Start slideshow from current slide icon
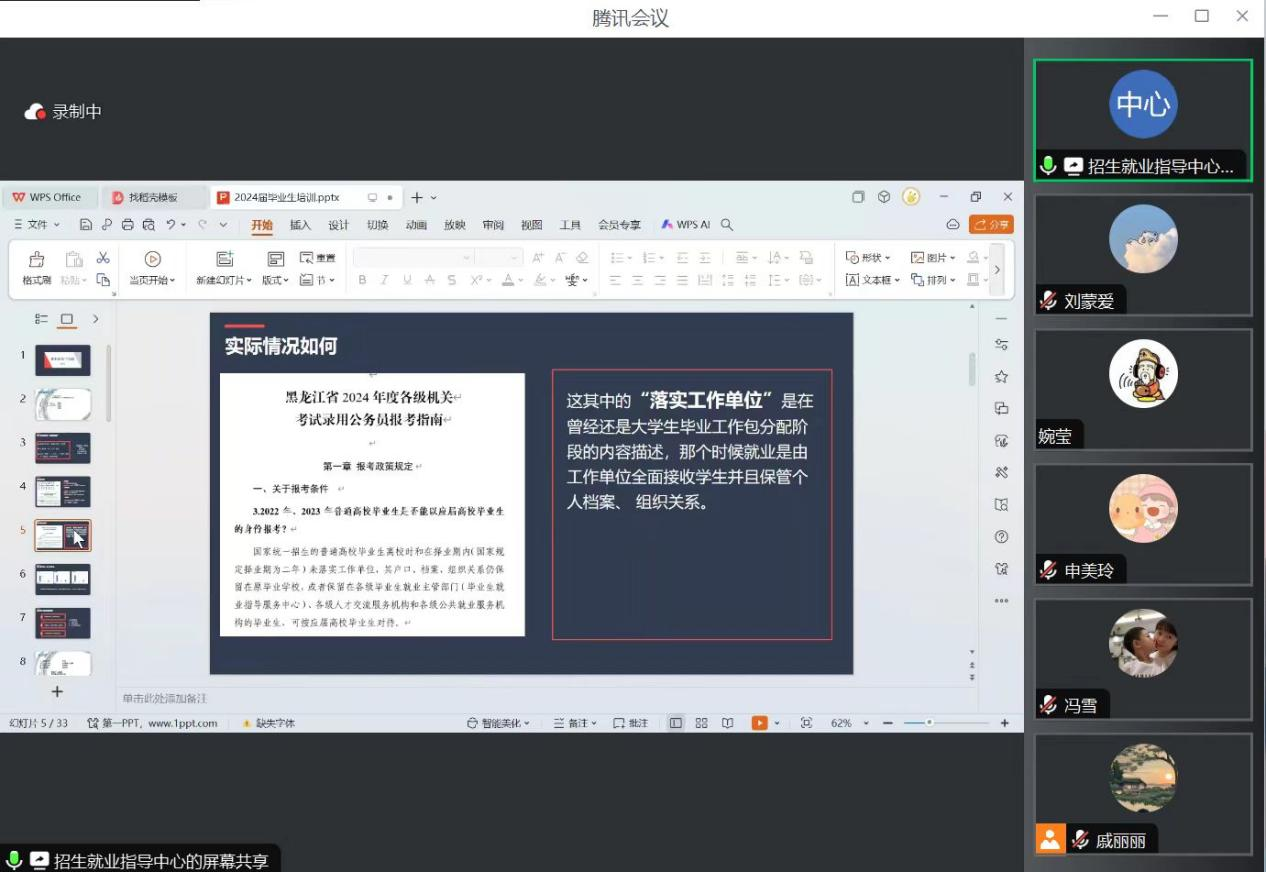 pos(152,259)
